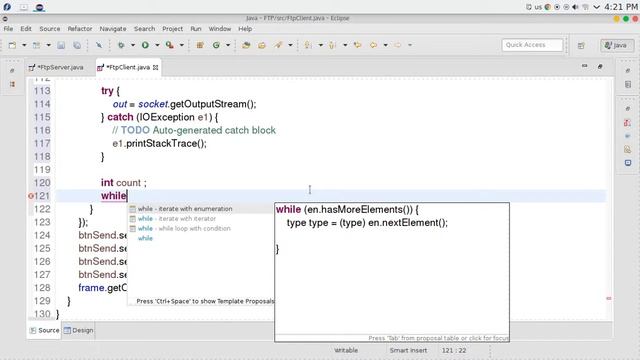This screenshot has width=640, height=360.
Task: Open the Window menu
Action: [x=220, y=29]
